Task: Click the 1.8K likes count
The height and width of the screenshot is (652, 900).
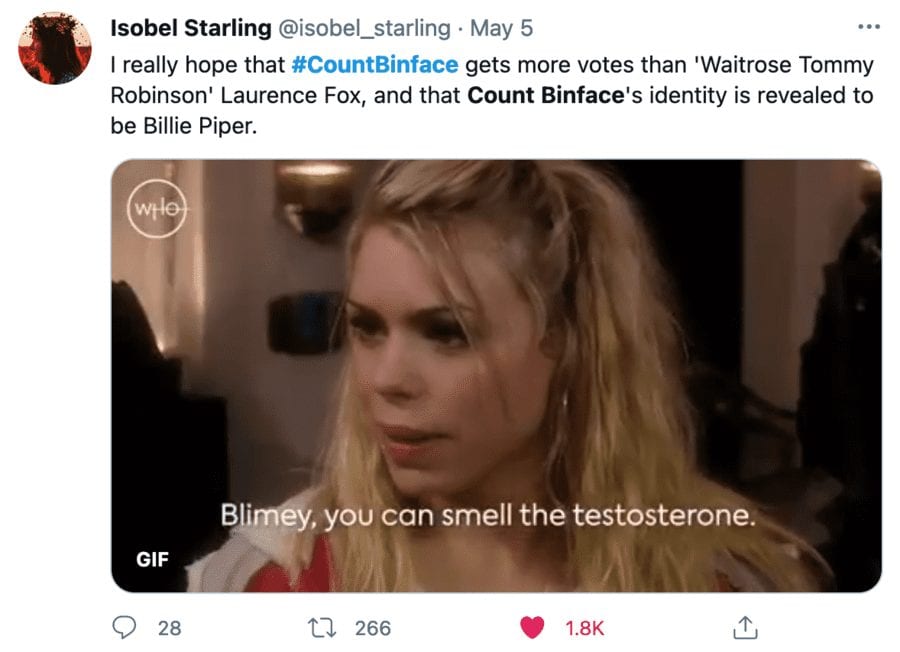Action: (x=584, y=628)
